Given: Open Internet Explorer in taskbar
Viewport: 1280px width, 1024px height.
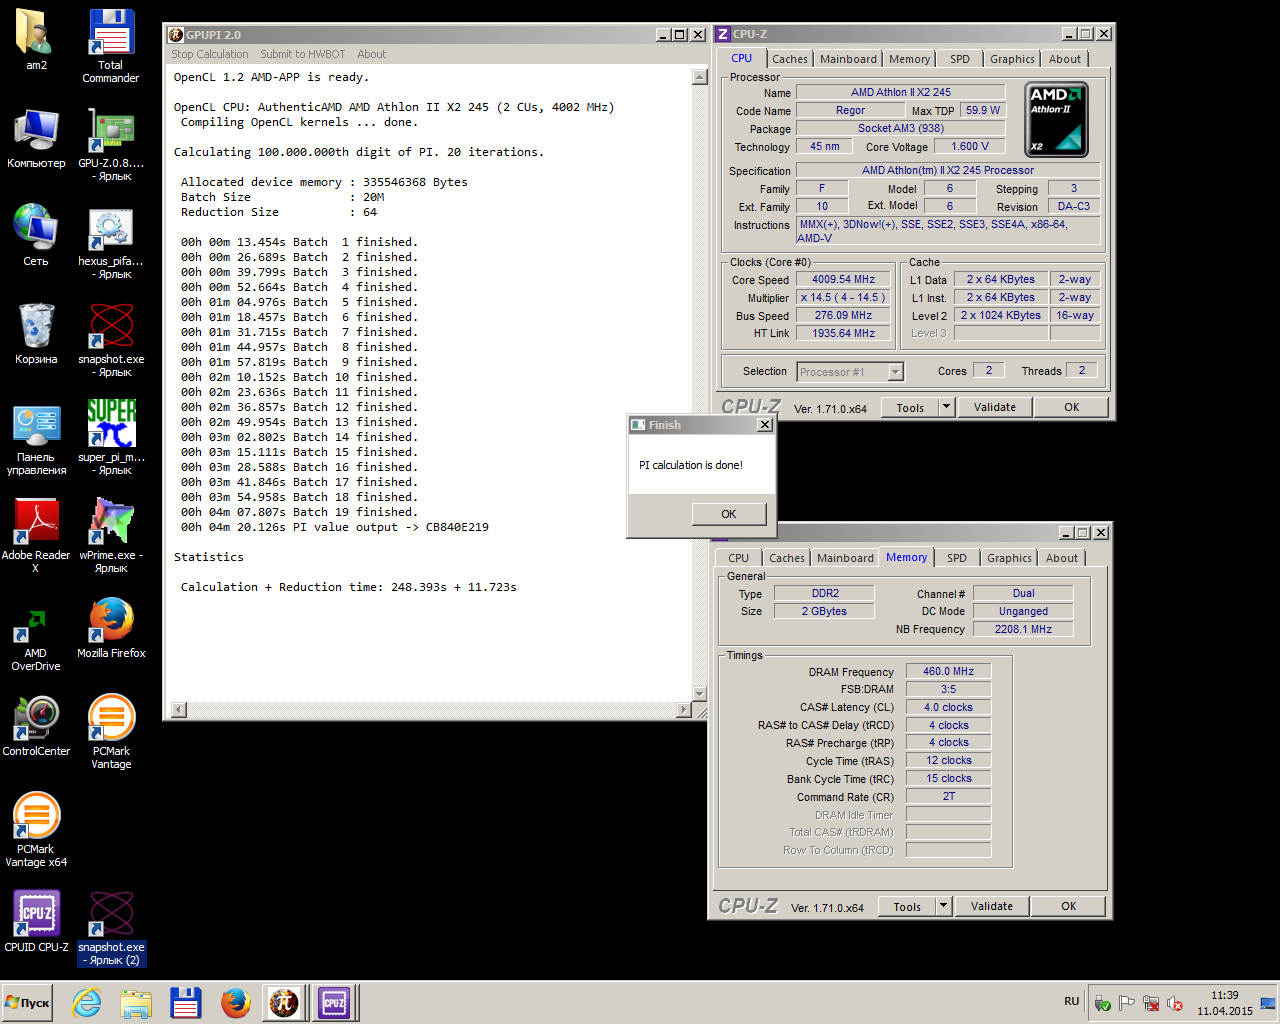Looking at the screenshot, I should point(87,1002).
